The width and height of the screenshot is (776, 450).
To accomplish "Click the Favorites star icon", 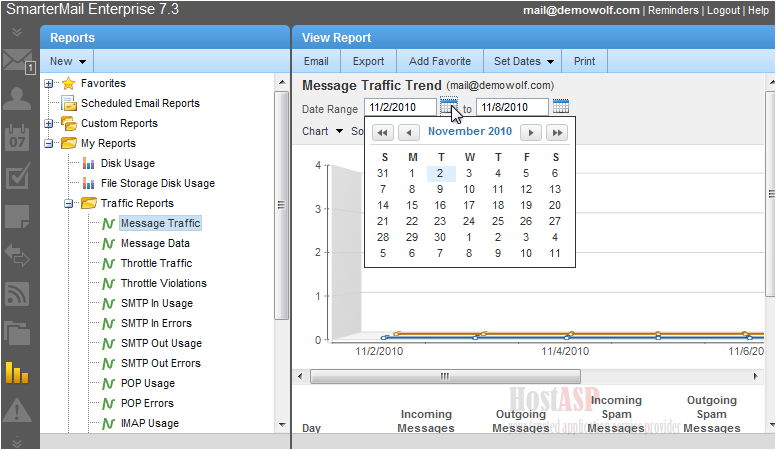I will (x=69, y=83).
